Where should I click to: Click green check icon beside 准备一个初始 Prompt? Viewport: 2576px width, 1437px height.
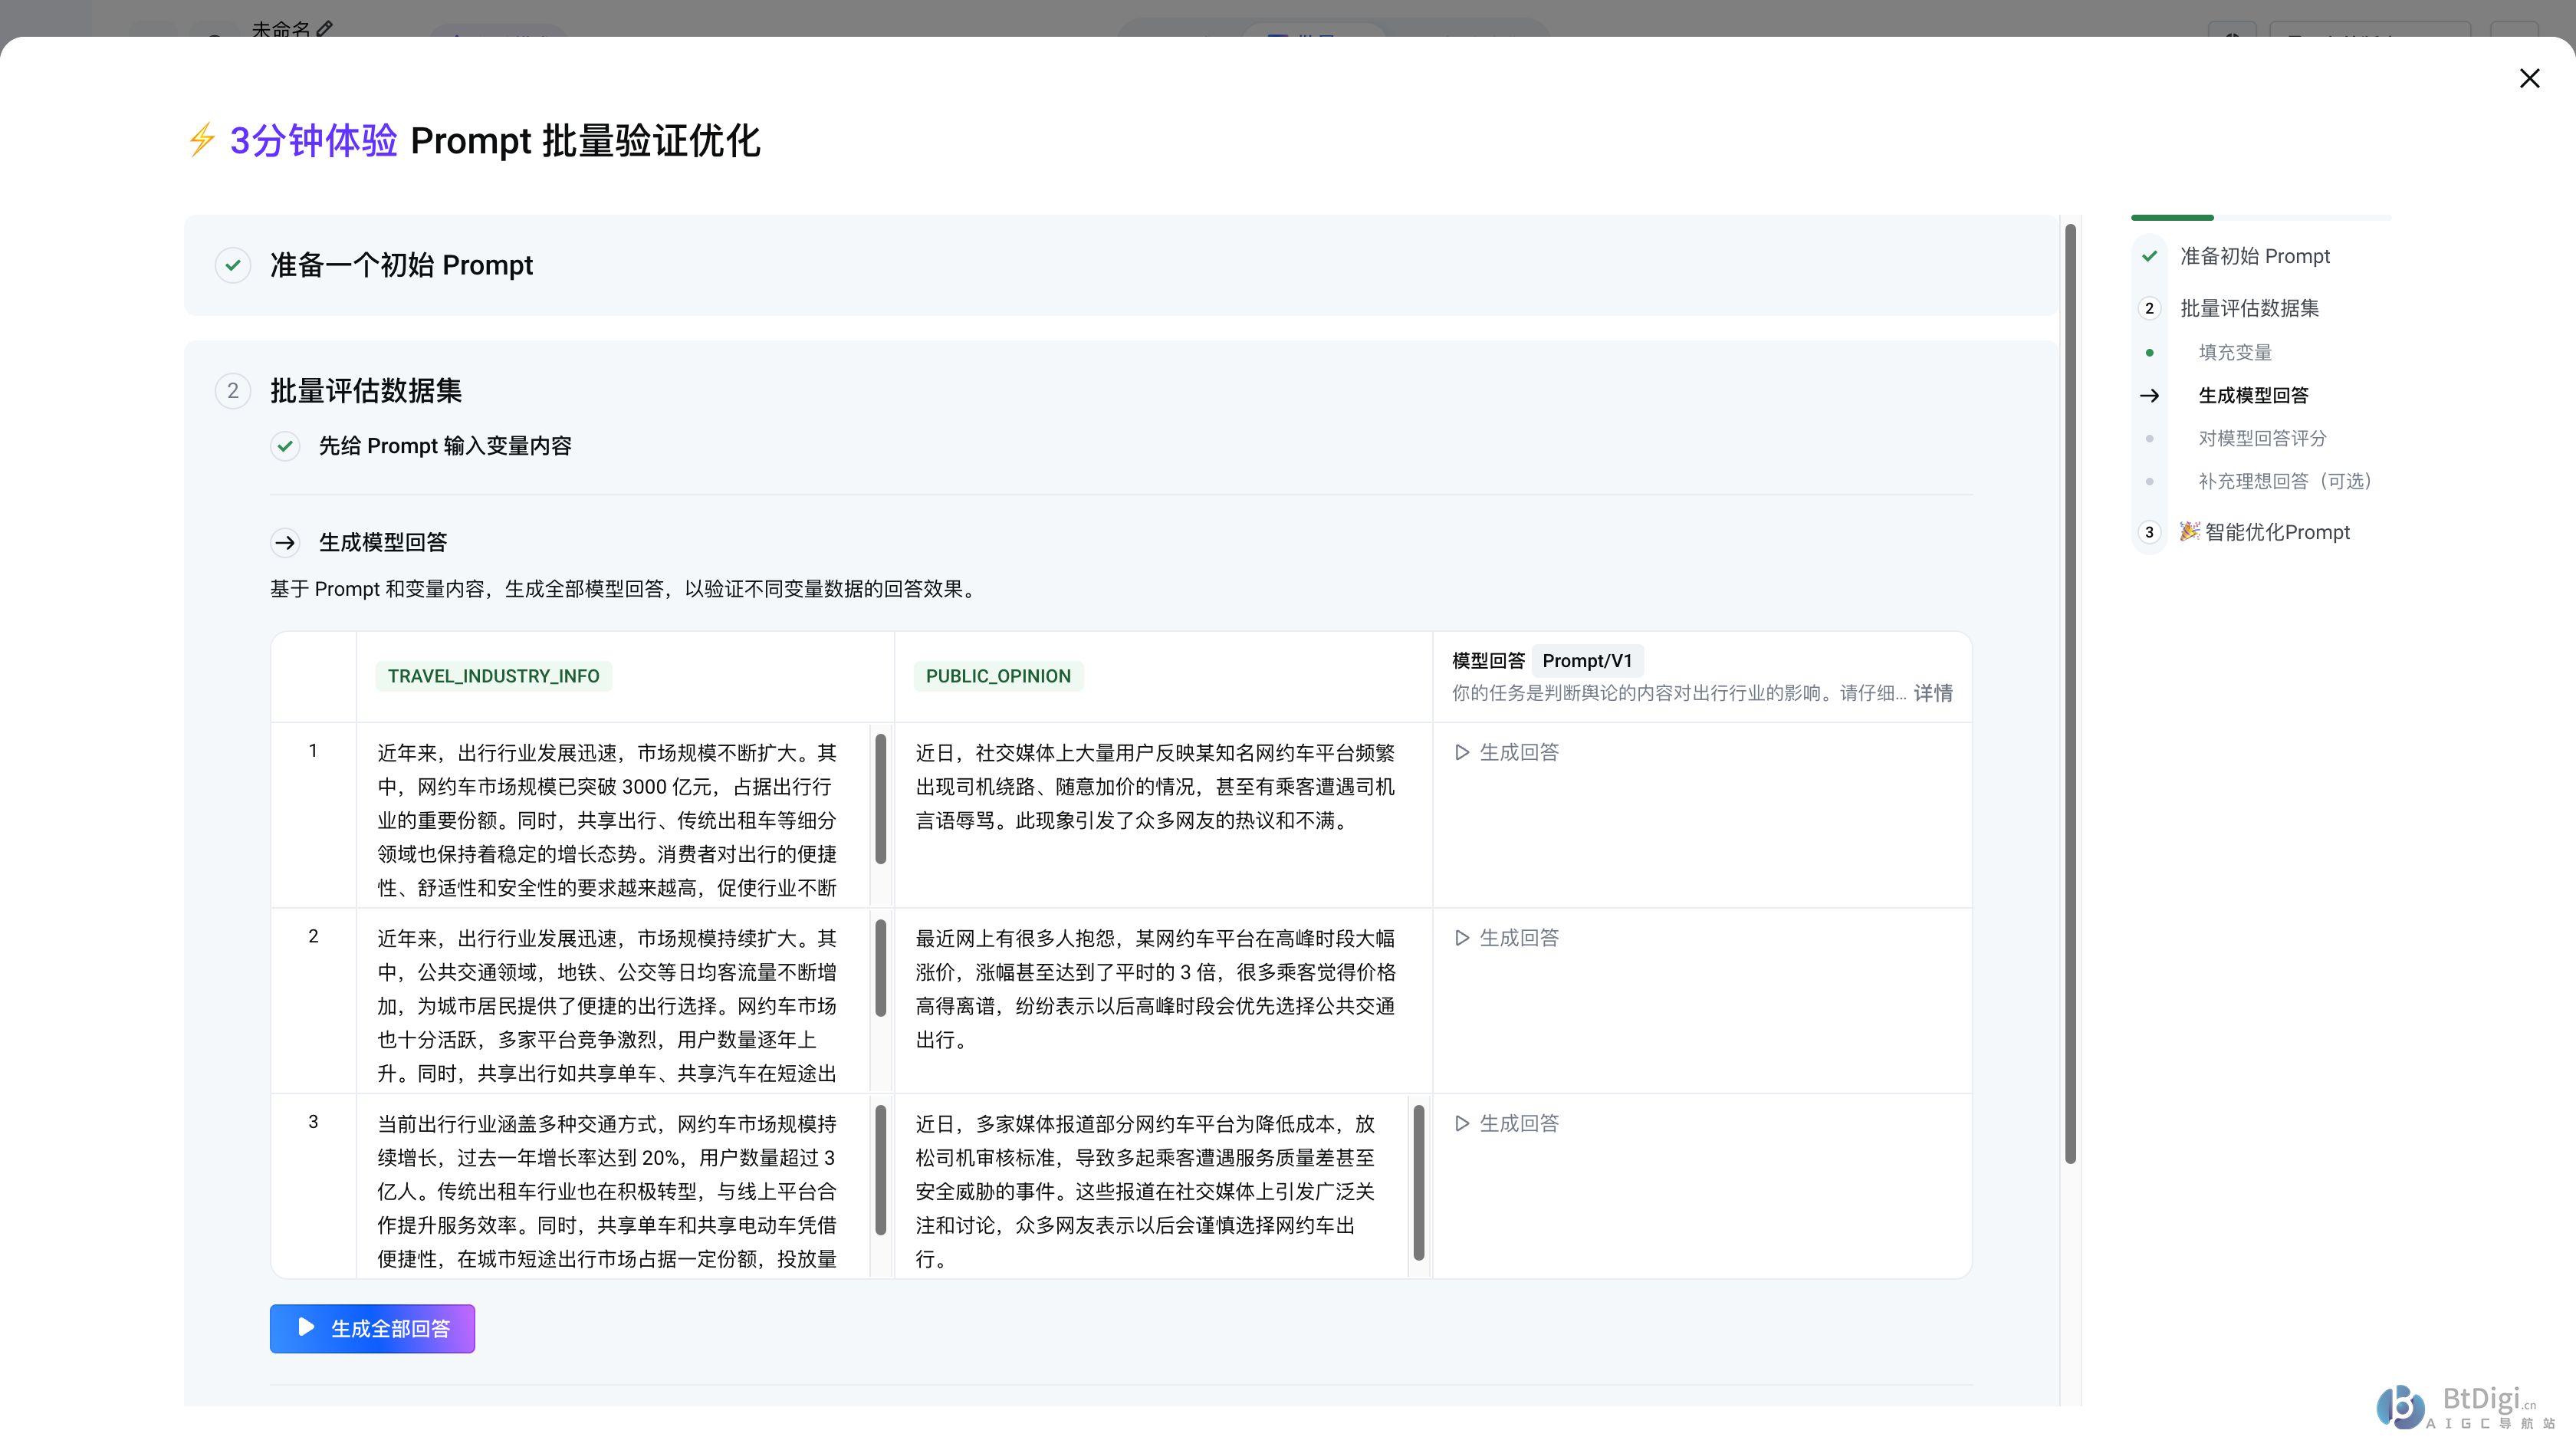pos(233,265)
